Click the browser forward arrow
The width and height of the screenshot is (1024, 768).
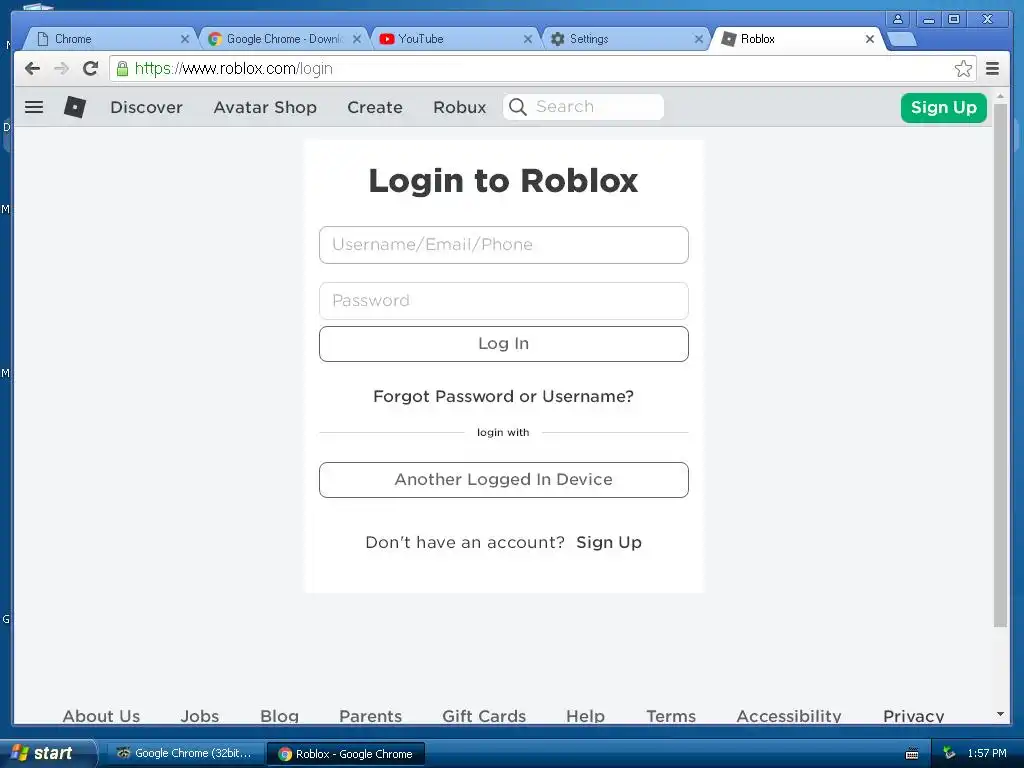click(x=61, y=69)
